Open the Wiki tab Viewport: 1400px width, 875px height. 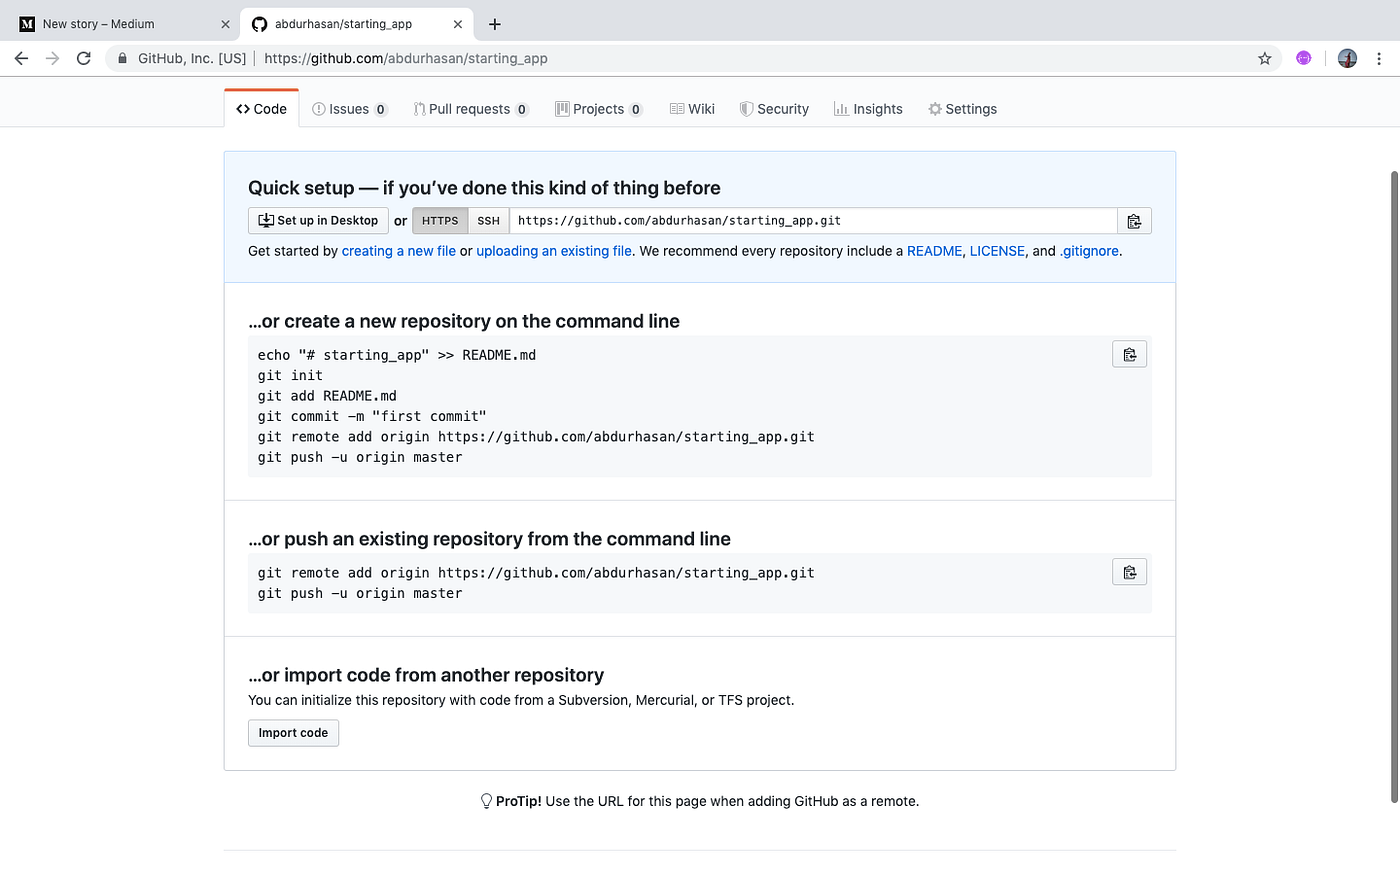tap(692, 108)
